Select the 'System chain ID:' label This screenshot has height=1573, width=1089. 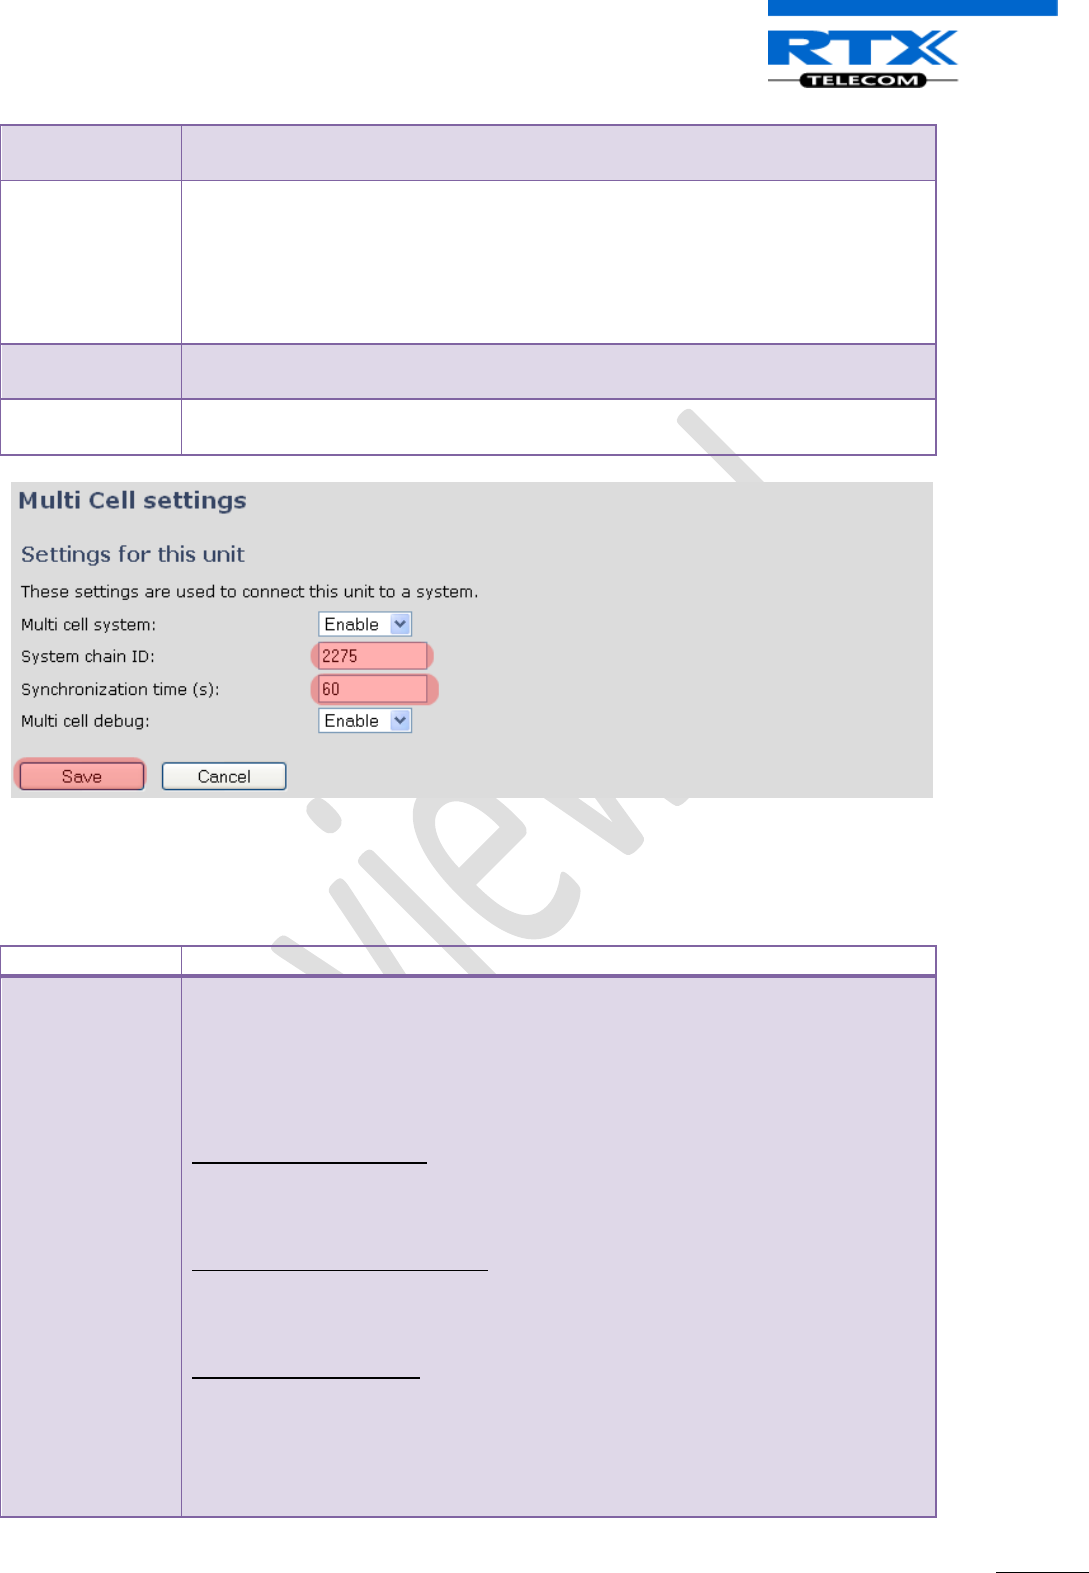point(88,657)
